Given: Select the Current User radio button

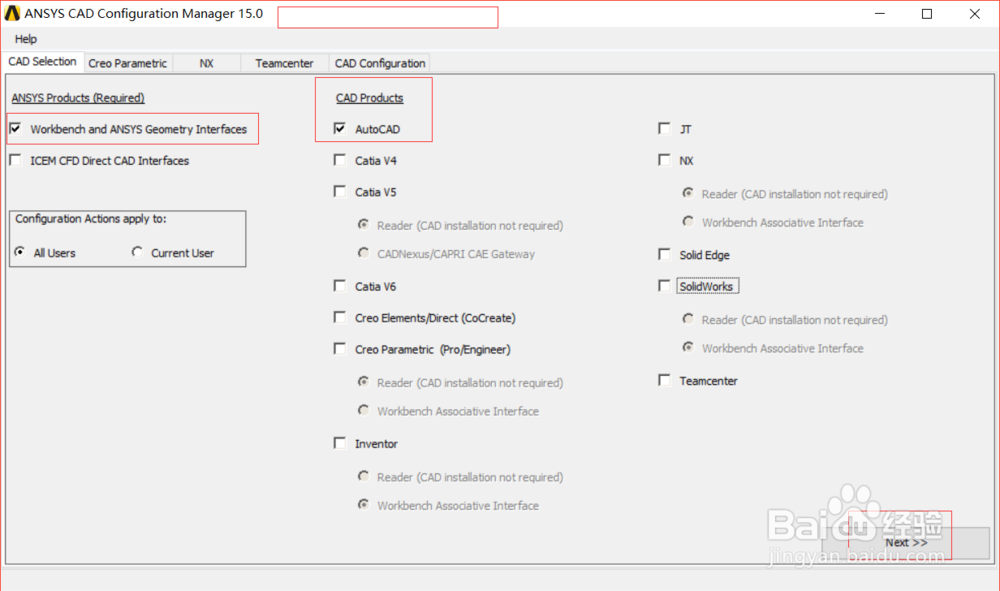Looking at the screenshot, I should click(x=137, y=252).
